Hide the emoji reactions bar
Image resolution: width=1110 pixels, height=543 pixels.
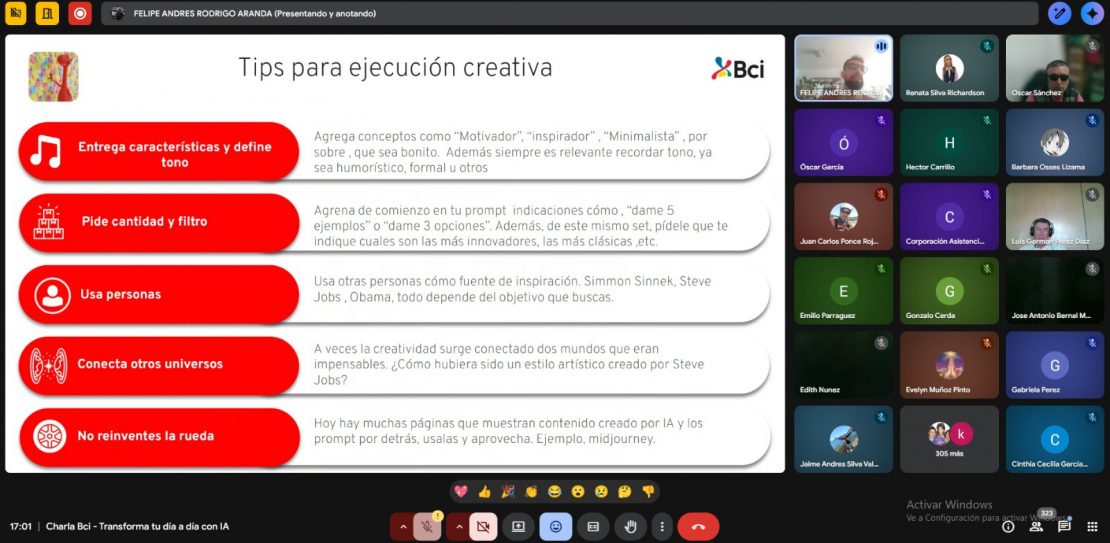pos(555,526)
